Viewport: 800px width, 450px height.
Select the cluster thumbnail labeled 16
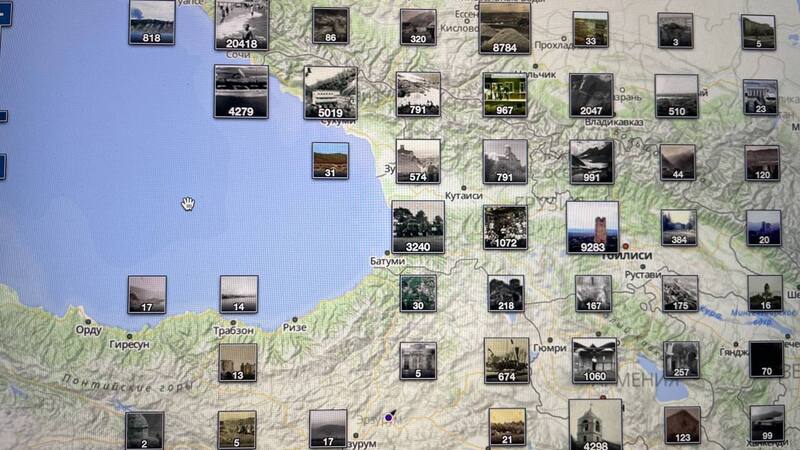click(x=765, y=293)
